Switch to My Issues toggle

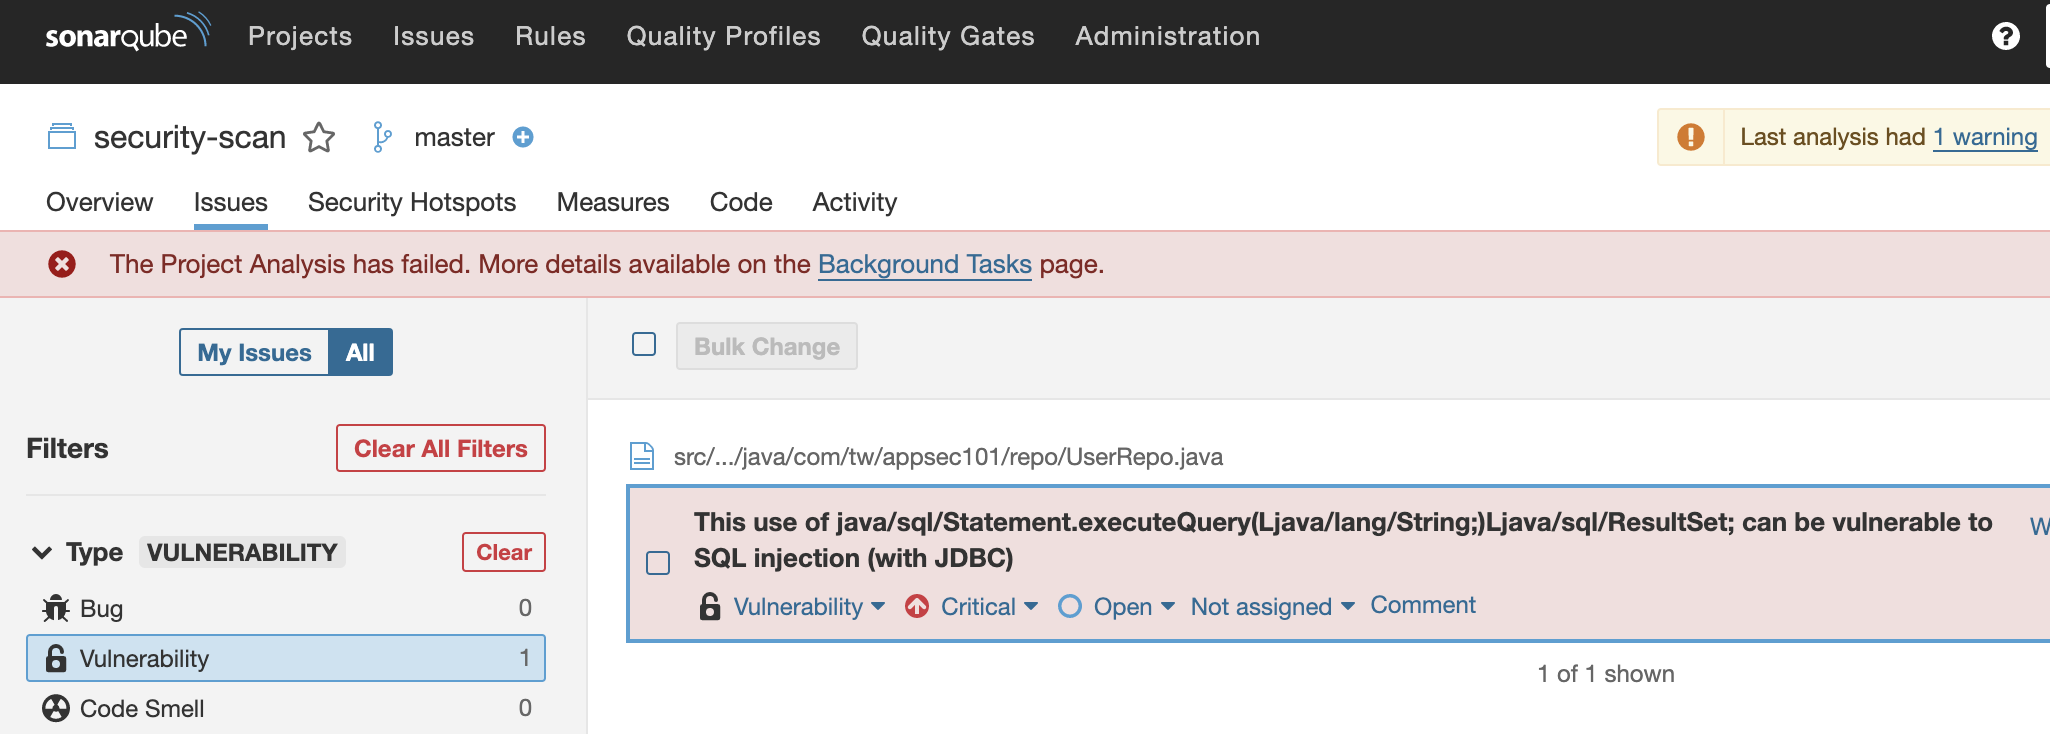254,353
